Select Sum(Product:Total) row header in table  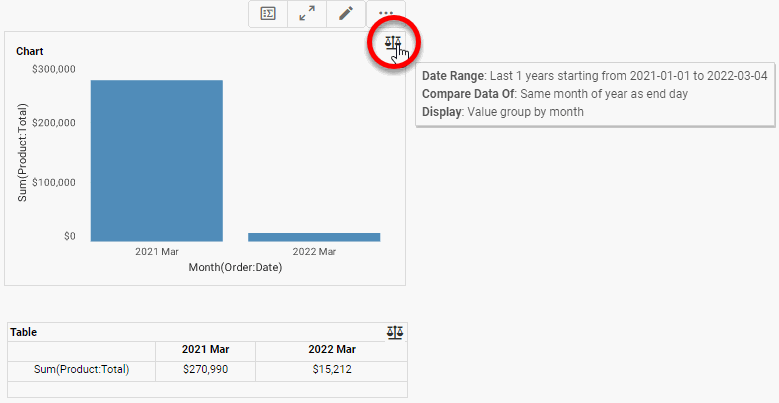tap(82, 370)
